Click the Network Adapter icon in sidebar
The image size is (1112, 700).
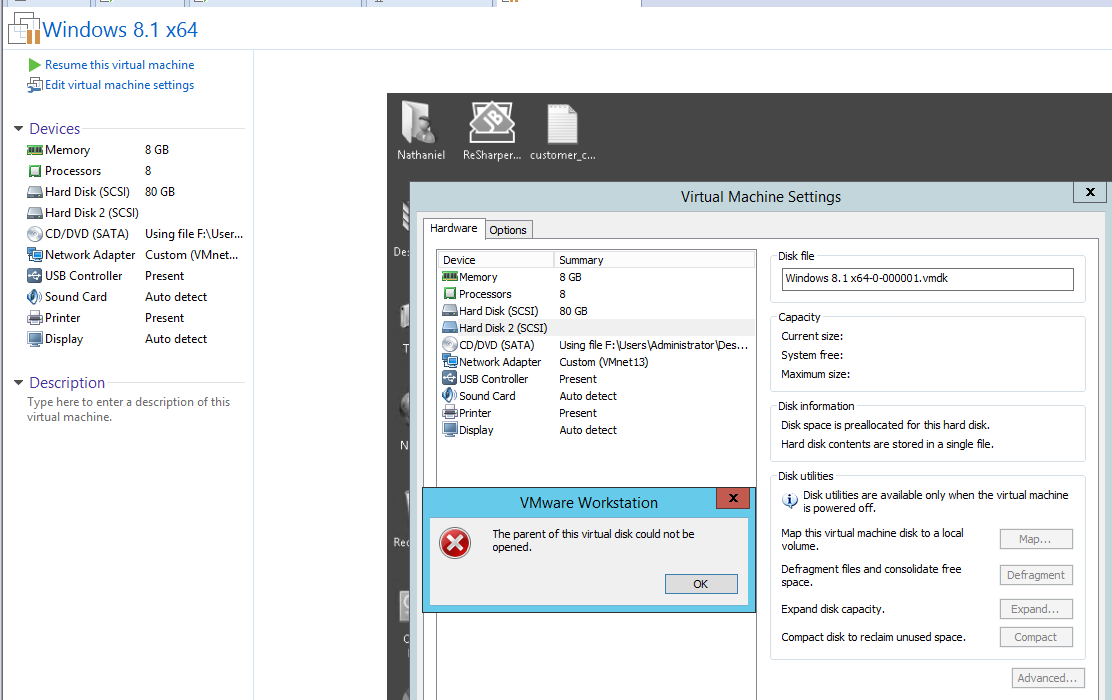click(x=35, y=255)
